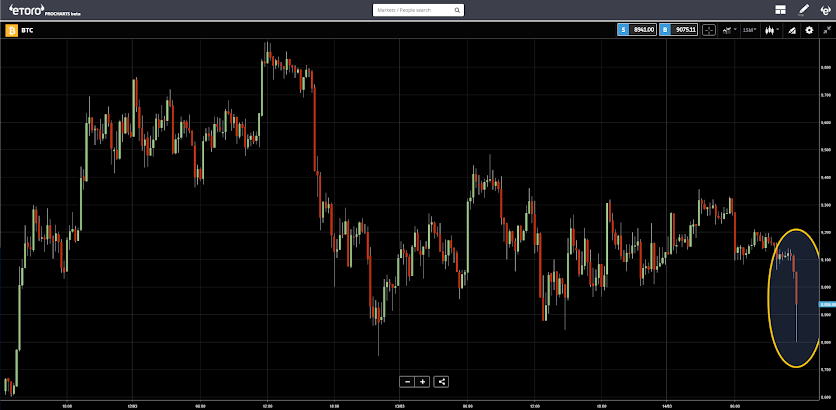Zoom in the chart with plus button
This screenshot has height=410, width=836.
tap(422, 382)
